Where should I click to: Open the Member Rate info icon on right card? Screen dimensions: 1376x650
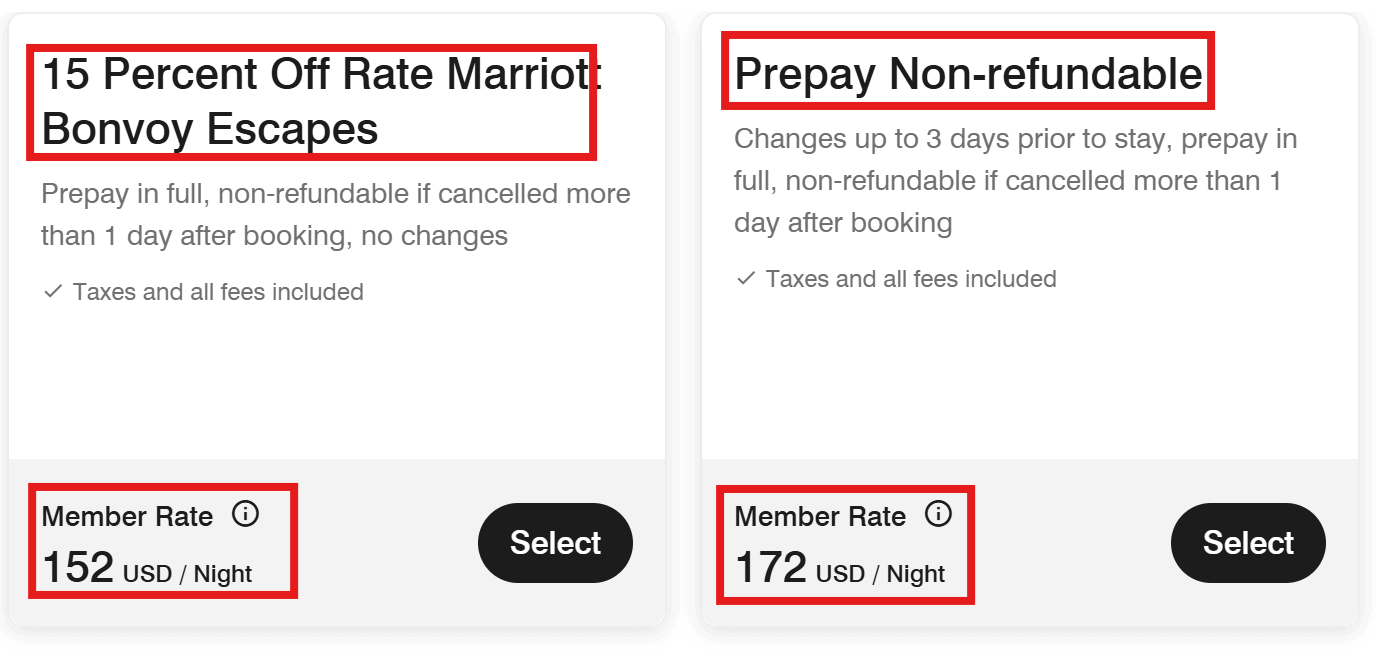click(938, 515)
